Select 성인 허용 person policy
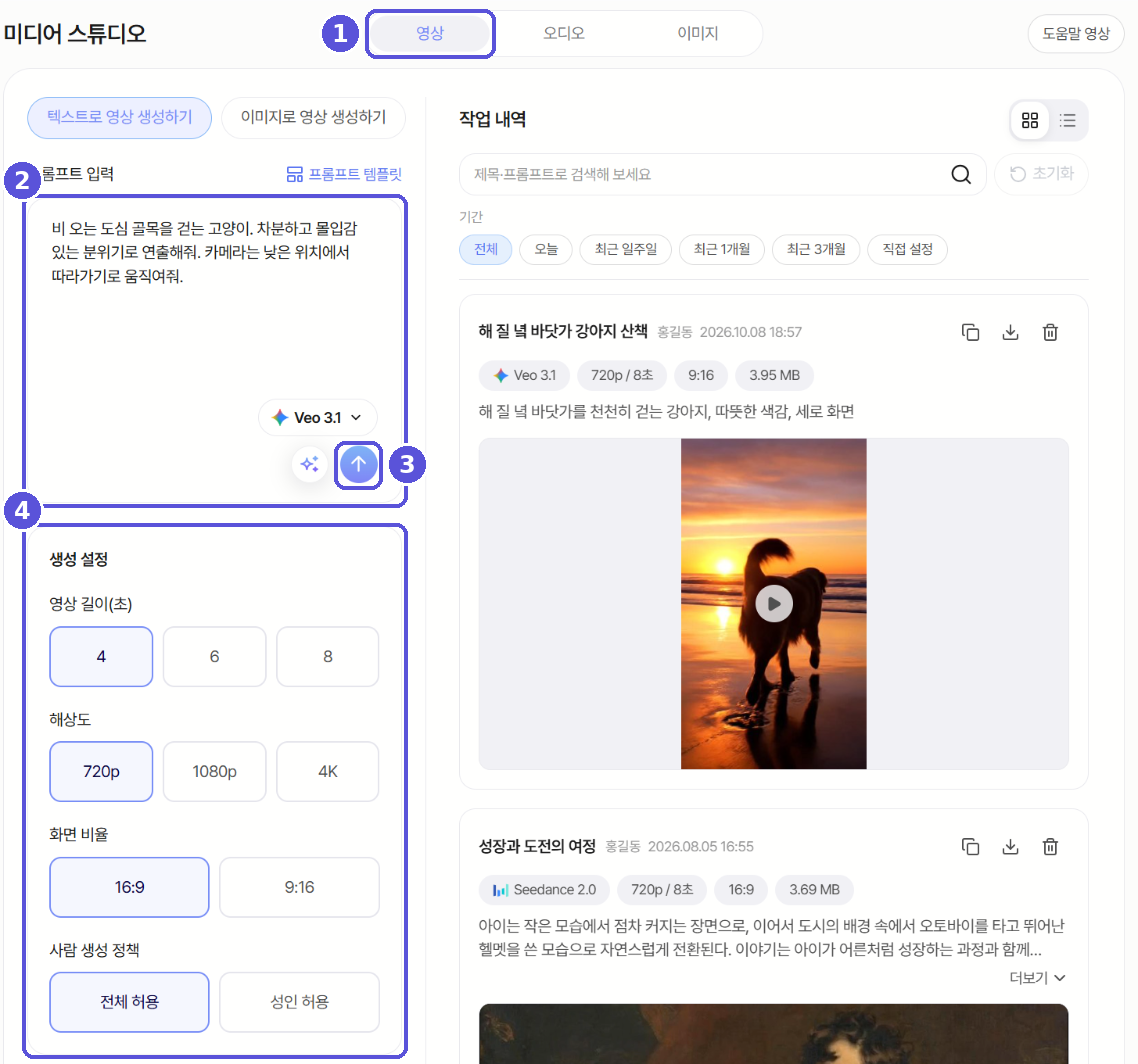This screenshot has height=1064, width=1138. click(299, 1002)
